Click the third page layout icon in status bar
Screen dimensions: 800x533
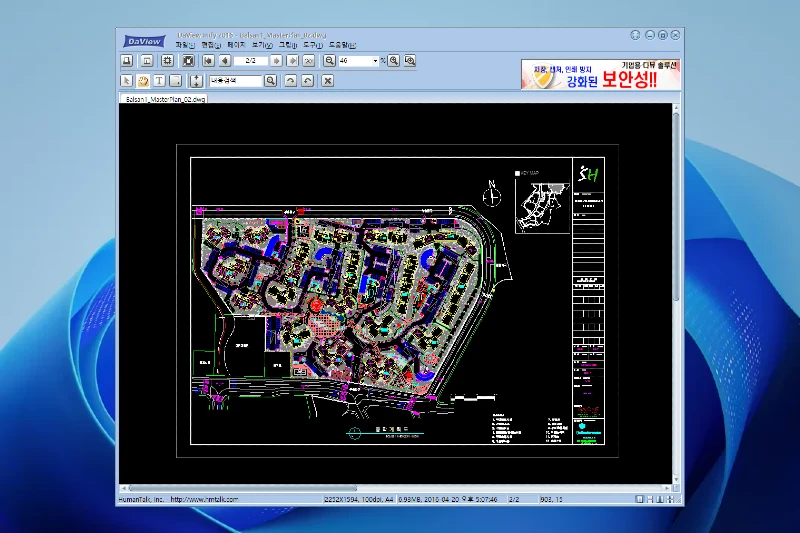[x=660, y=499]
